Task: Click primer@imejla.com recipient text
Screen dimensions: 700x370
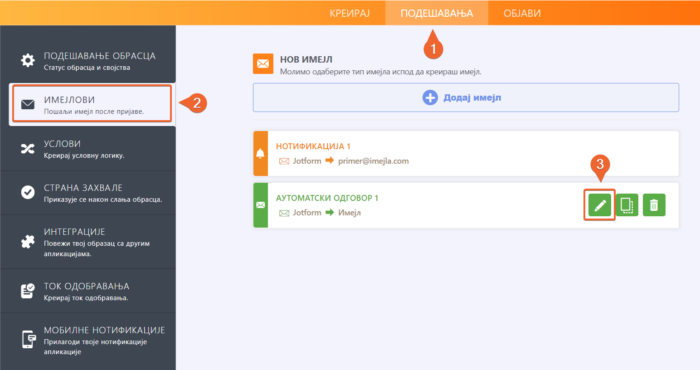Action: (x=373, y=161)
